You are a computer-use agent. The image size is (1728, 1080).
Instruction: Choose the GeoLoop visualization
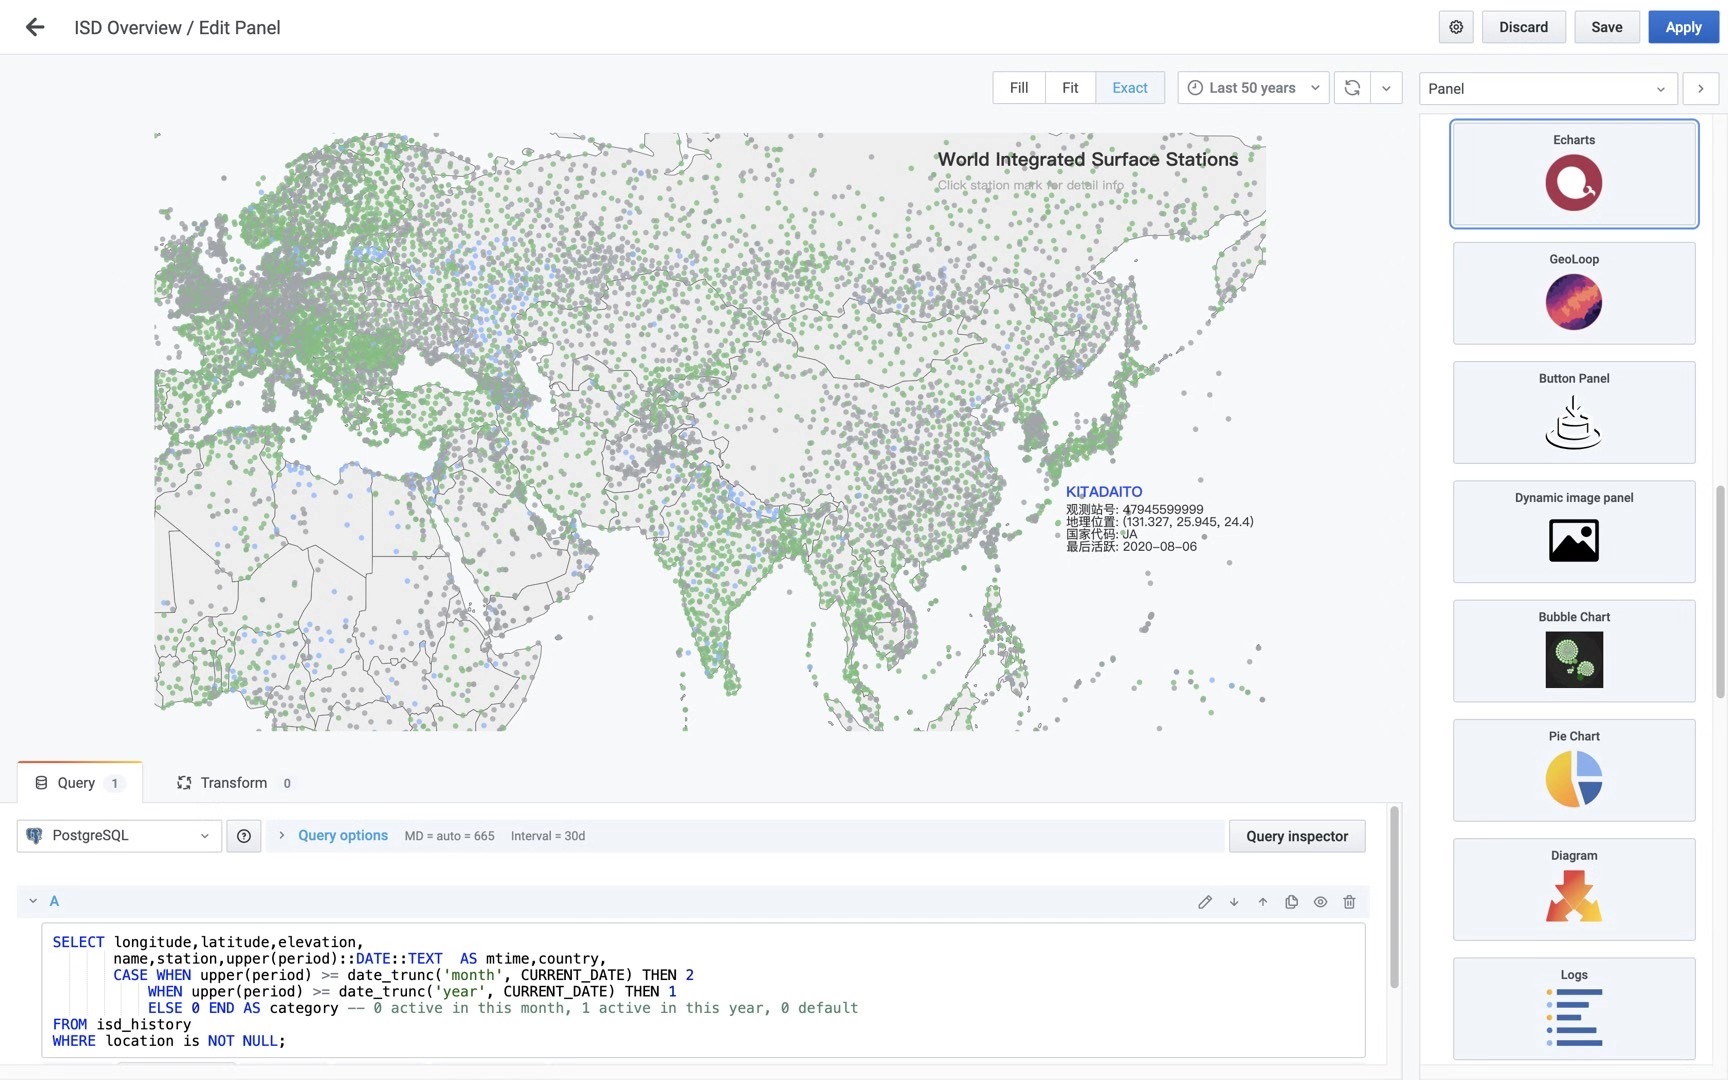click(x=1574, y=293)
